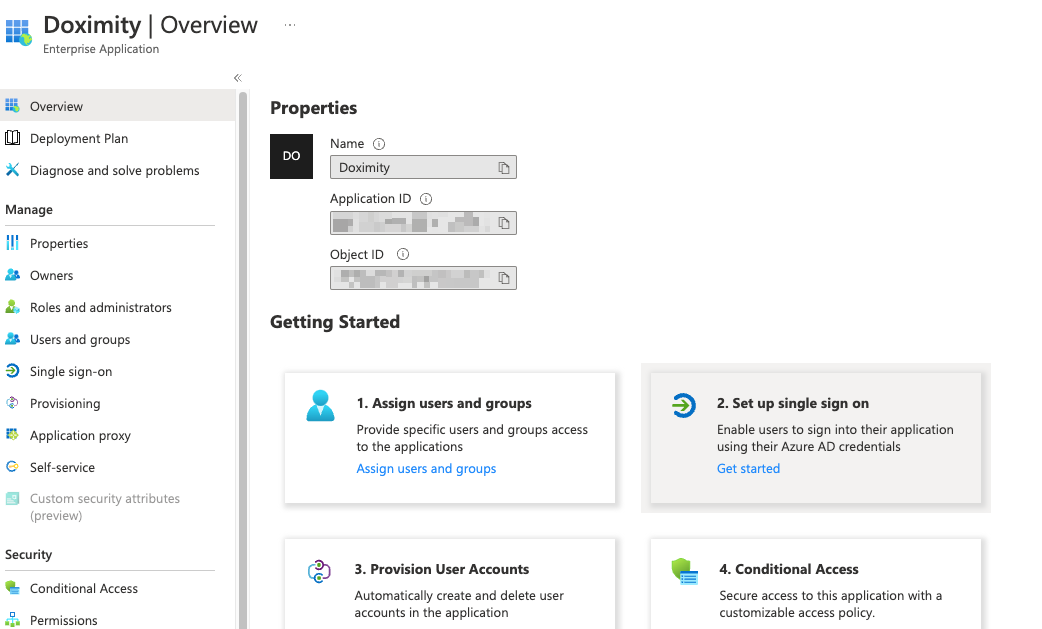Image resolution: width=1042 pixels, height=629 pixels.
Task: Click the Diagnose and solve problems wrench icon
Action: pos(12,170)
